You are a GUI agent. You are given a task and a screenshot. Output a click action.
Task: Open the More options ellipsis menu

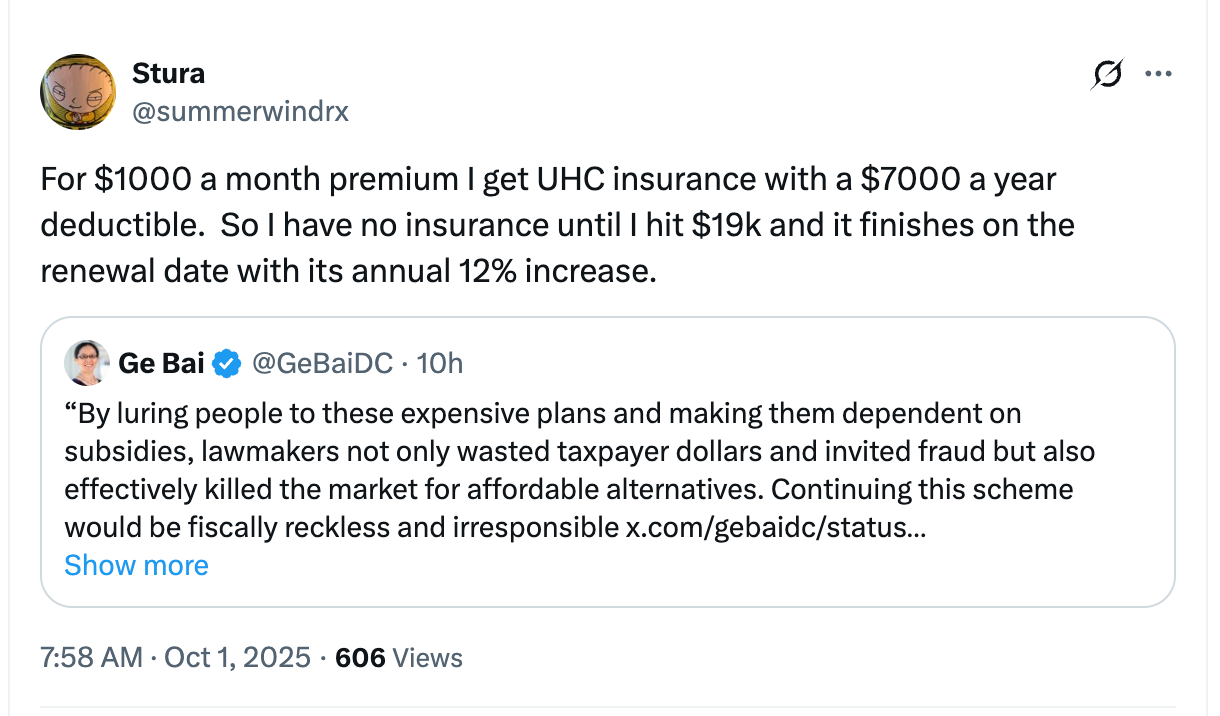point(1158,74)
